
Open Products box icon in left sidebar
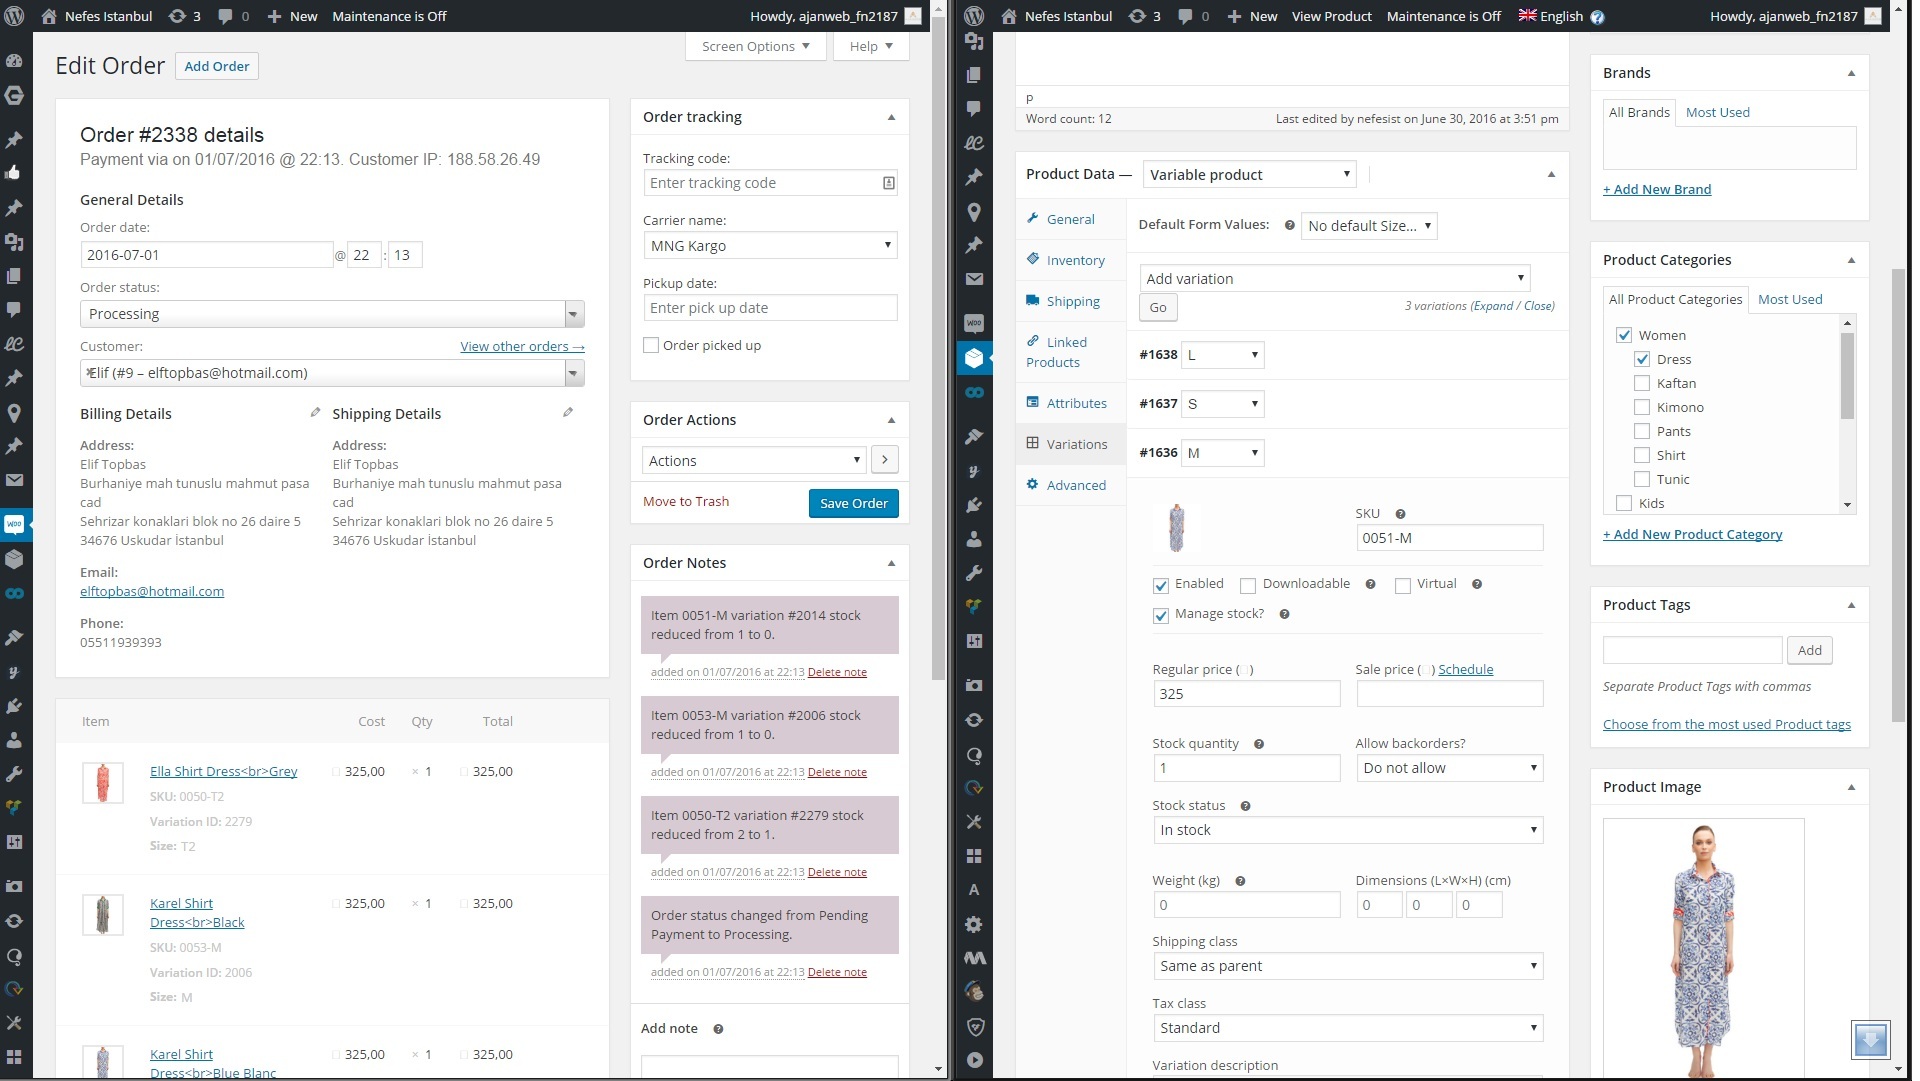tap(14, 559)
